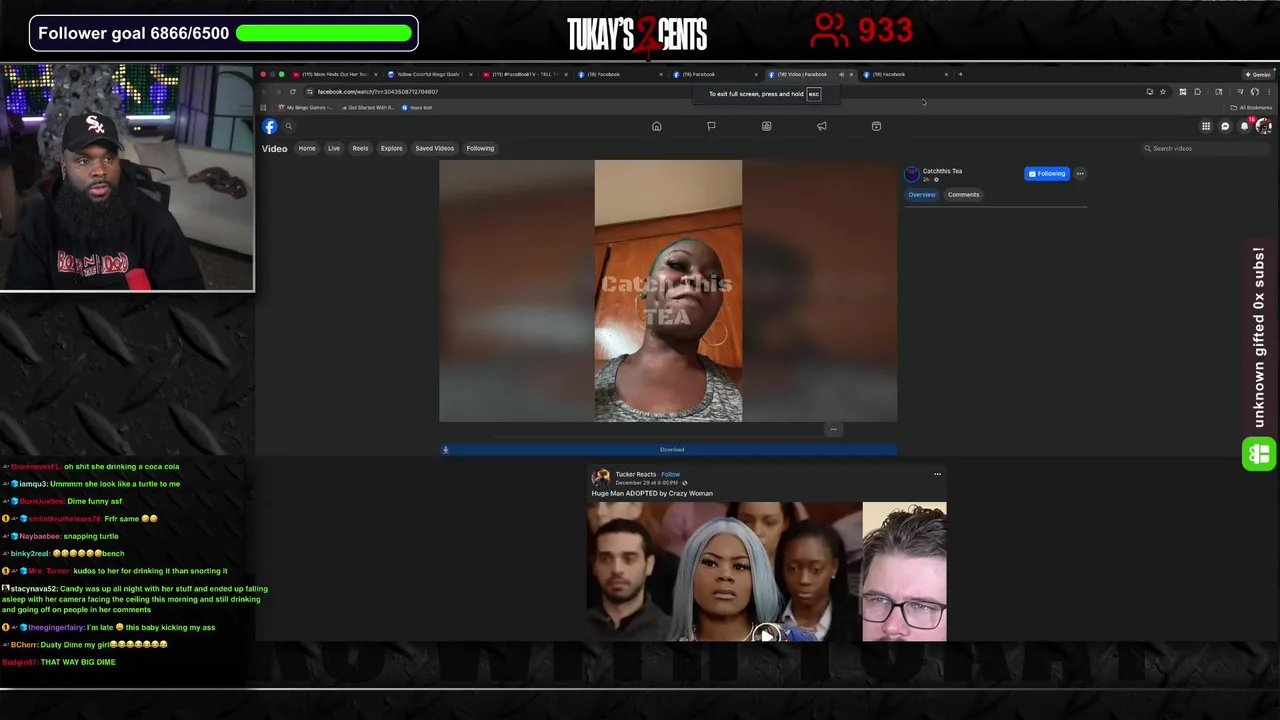Switch to Mom Finds Out Her browser tab
The height and width of the screenshot is (720, 1280).
click(x=335, y=74)
